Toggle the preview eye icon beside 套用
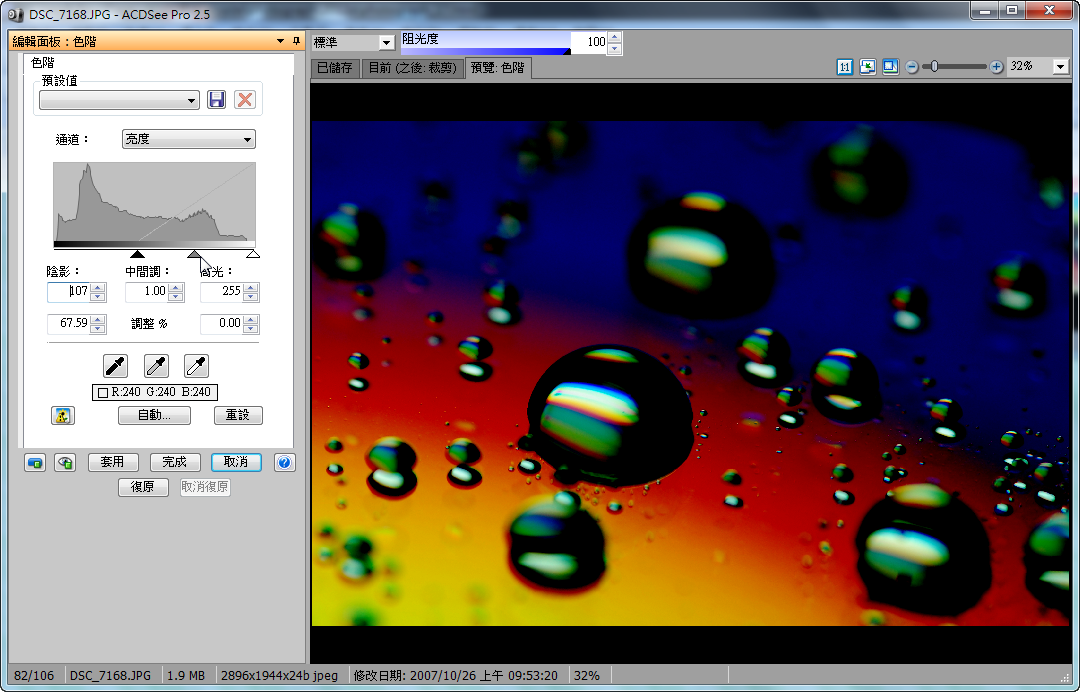This screenshot has width=1080, height=692. coord(65,462)
